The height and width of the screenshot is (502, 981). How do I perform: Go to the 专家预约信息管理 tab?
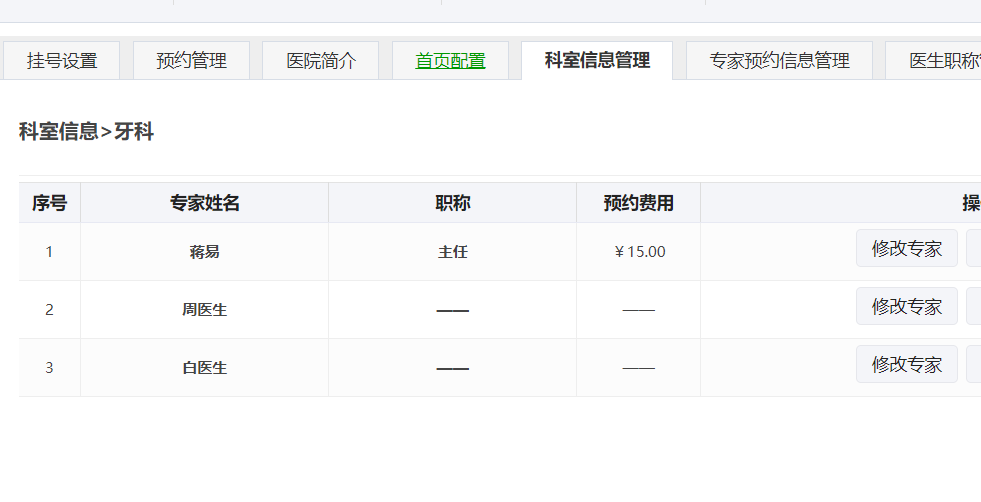click(780, 61)
